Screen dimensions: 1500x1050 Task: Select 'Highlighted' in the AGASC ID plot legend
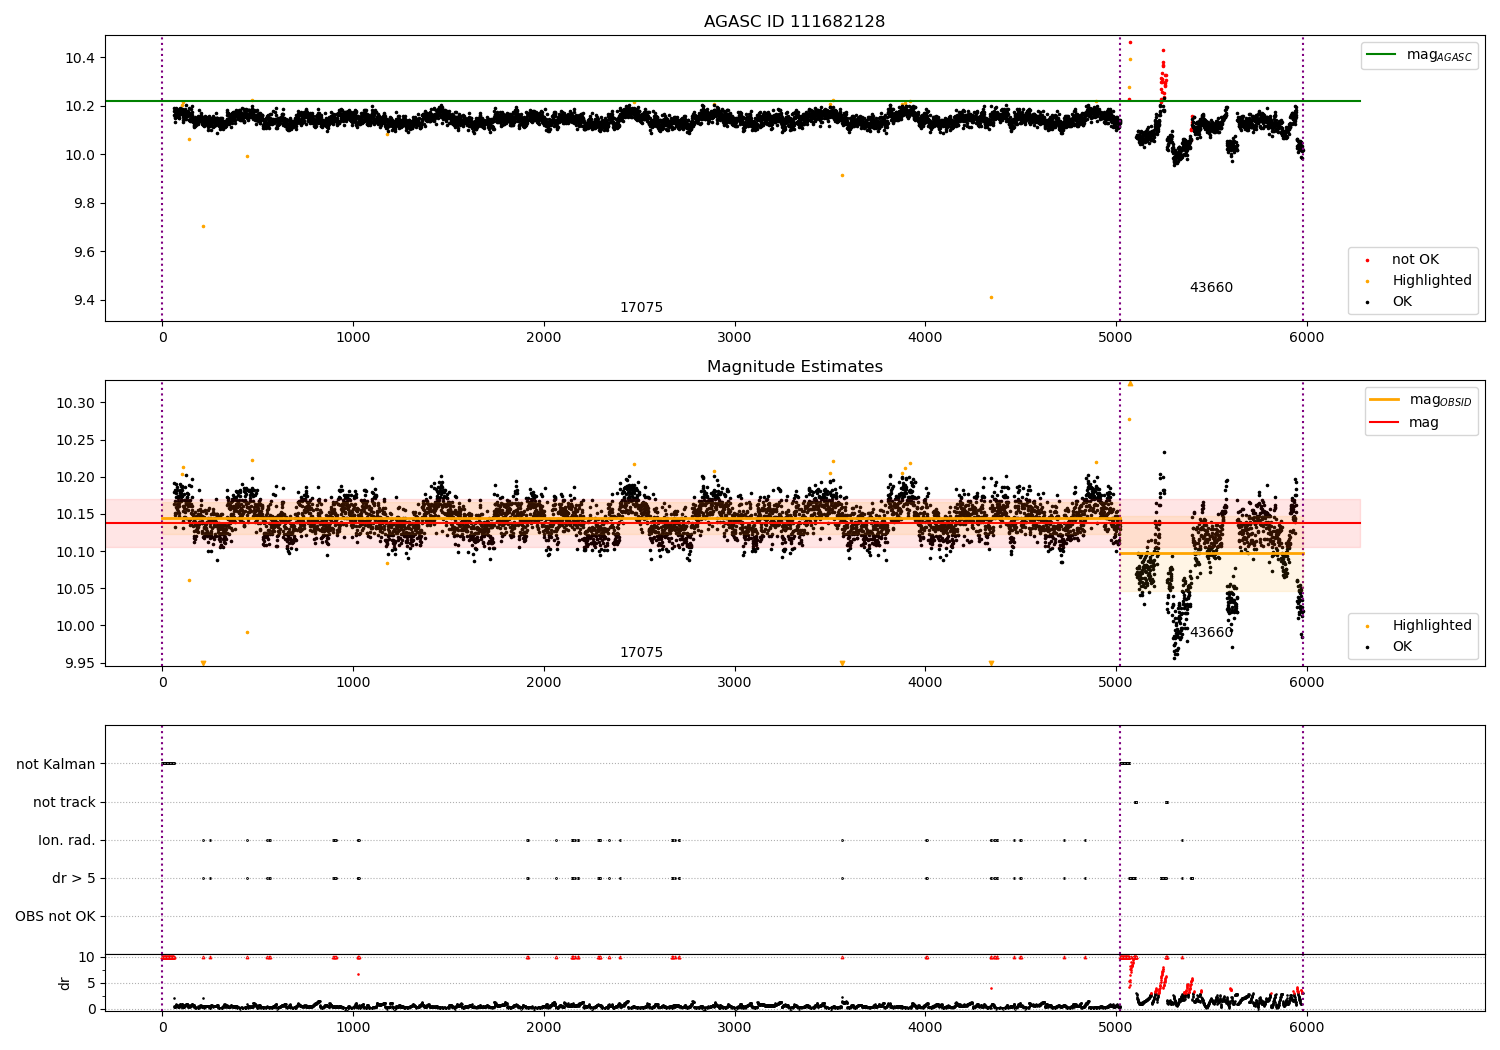pos(1432,281)
